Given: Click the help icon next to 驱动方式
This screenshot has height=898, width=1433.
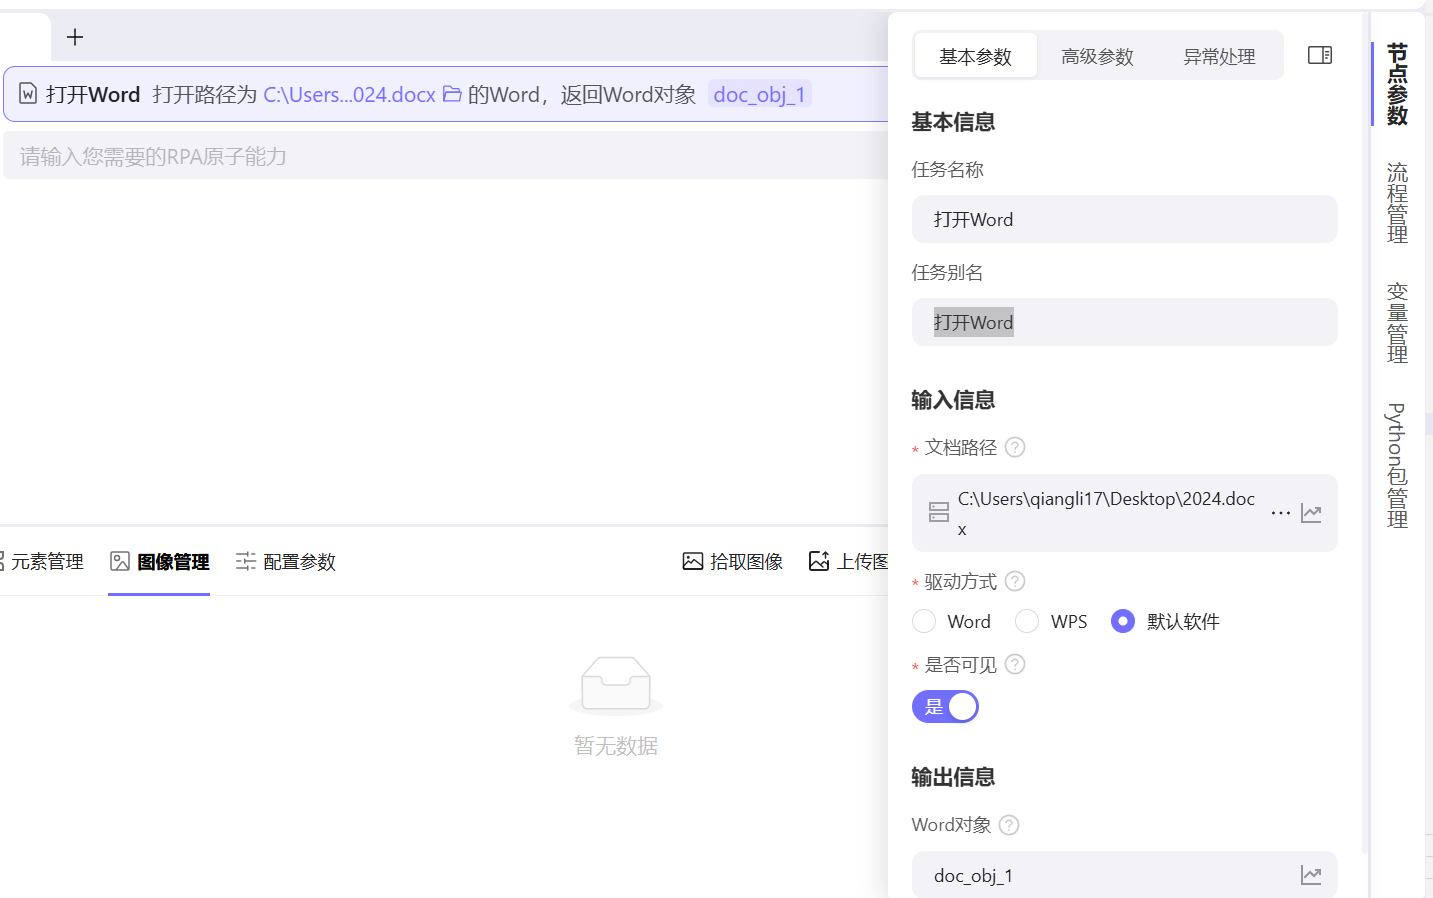Looking at the screenshot, I should pyautogui.click(x=1014, y=580).
